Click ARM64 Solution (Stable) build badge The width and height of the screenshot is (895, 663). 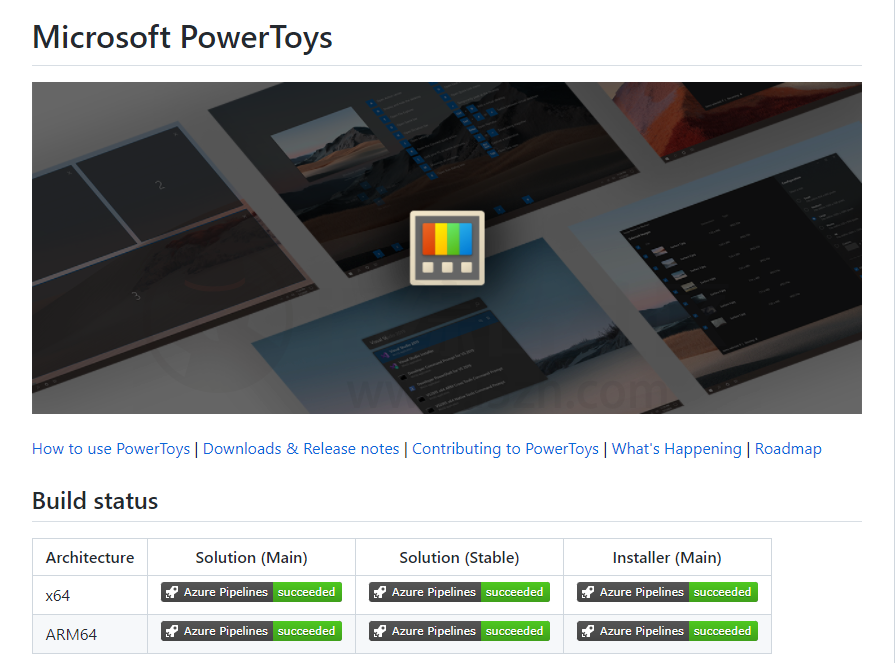(459, 631)
